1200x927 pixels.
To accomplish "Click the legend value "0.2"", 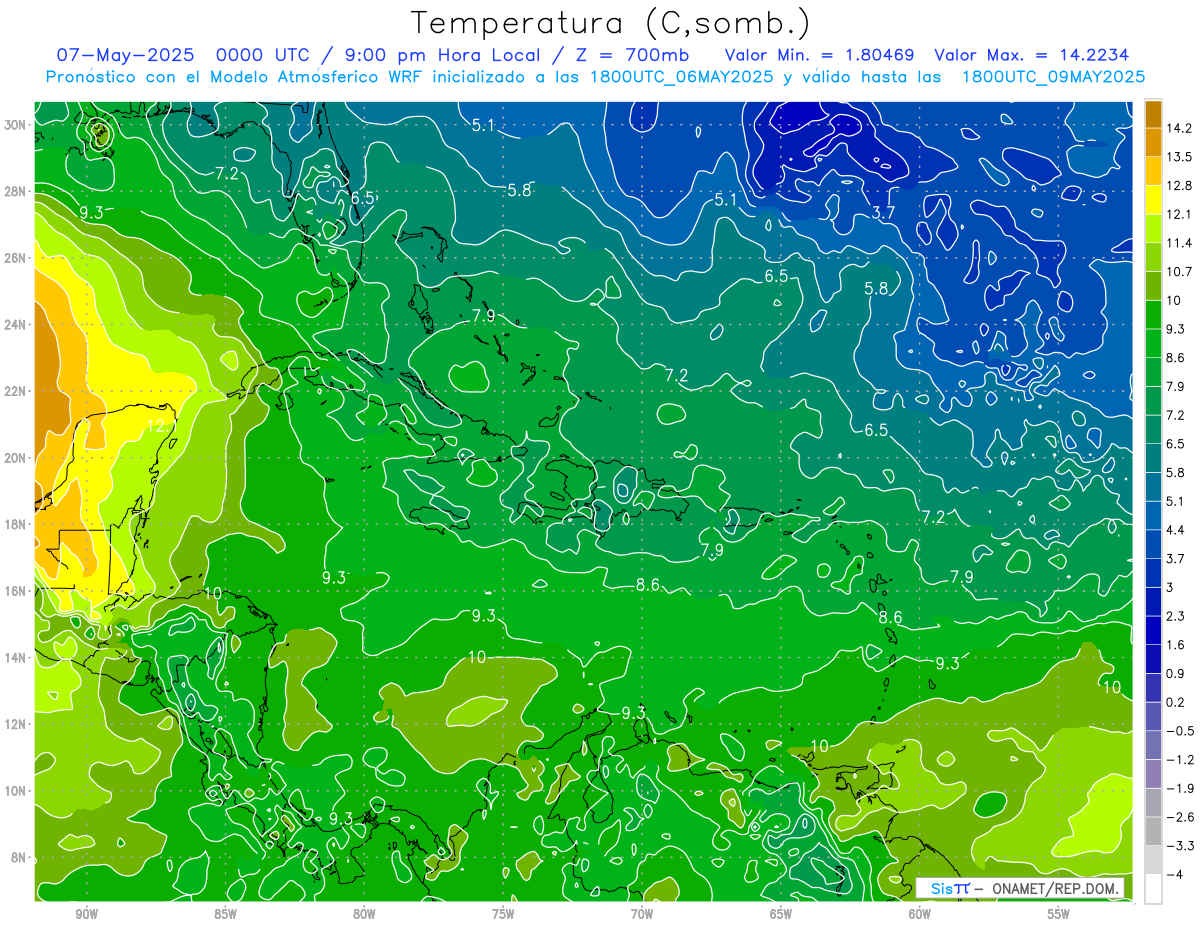I will pos(1175,702).
